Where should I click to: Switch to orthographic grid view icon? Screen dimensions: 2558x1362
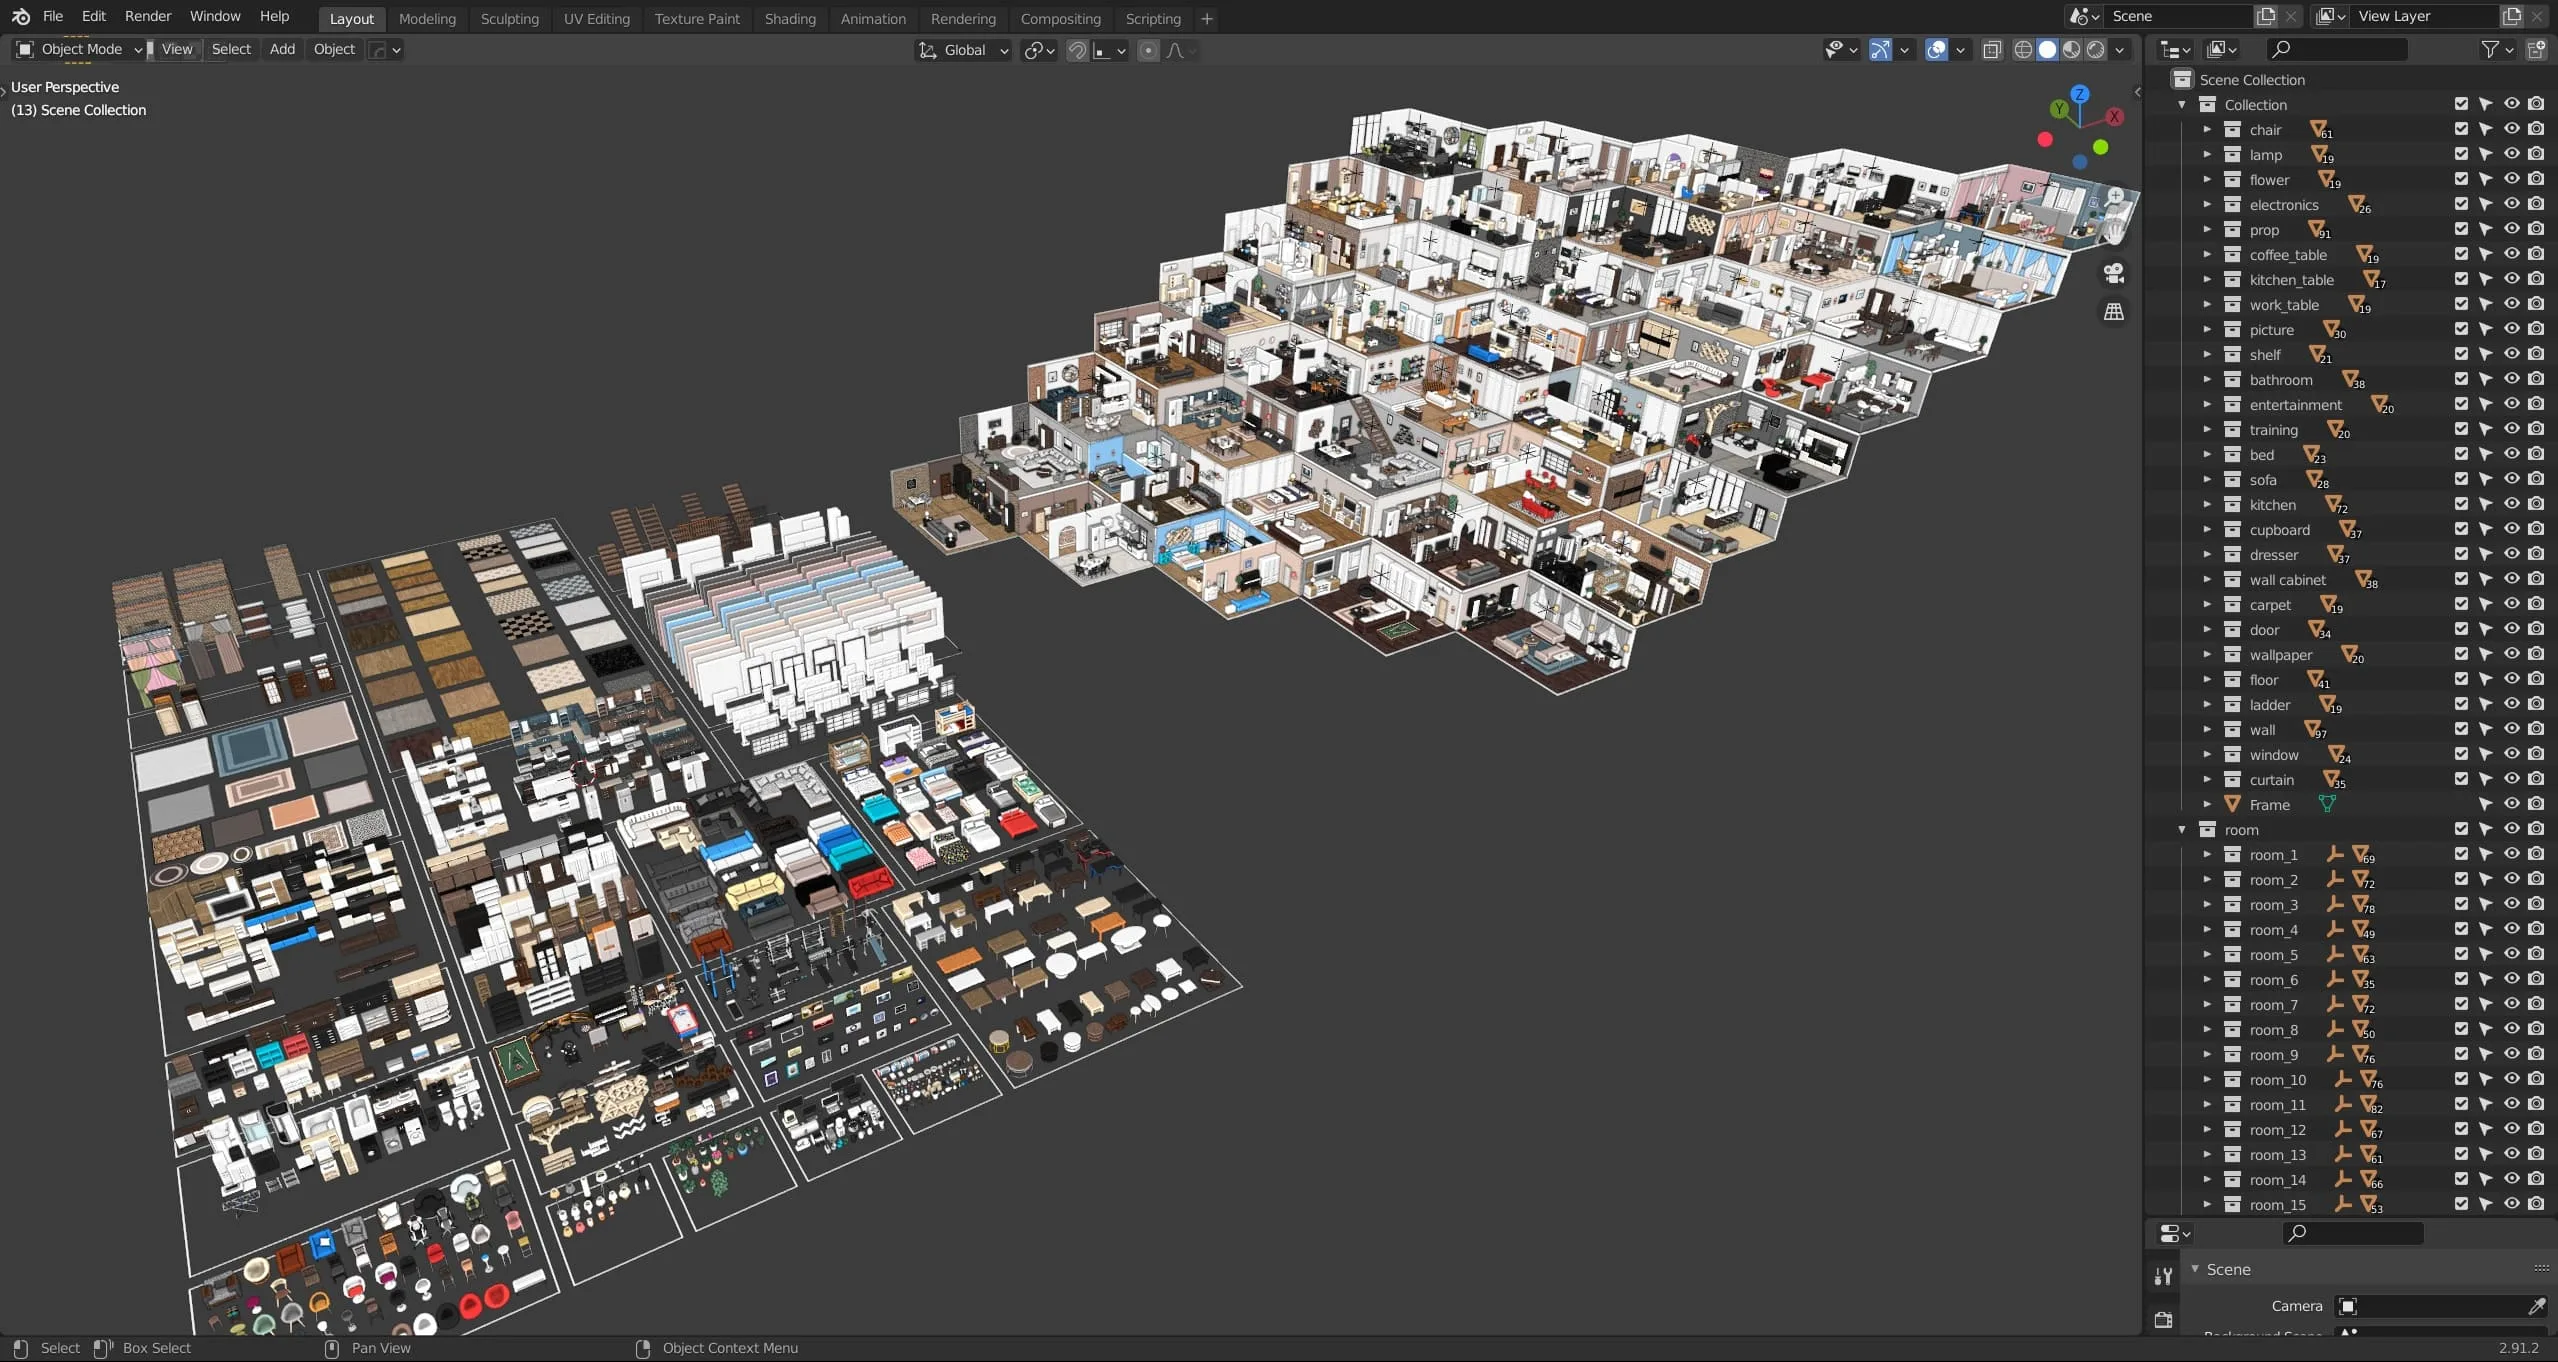(x=2113, y=312)
